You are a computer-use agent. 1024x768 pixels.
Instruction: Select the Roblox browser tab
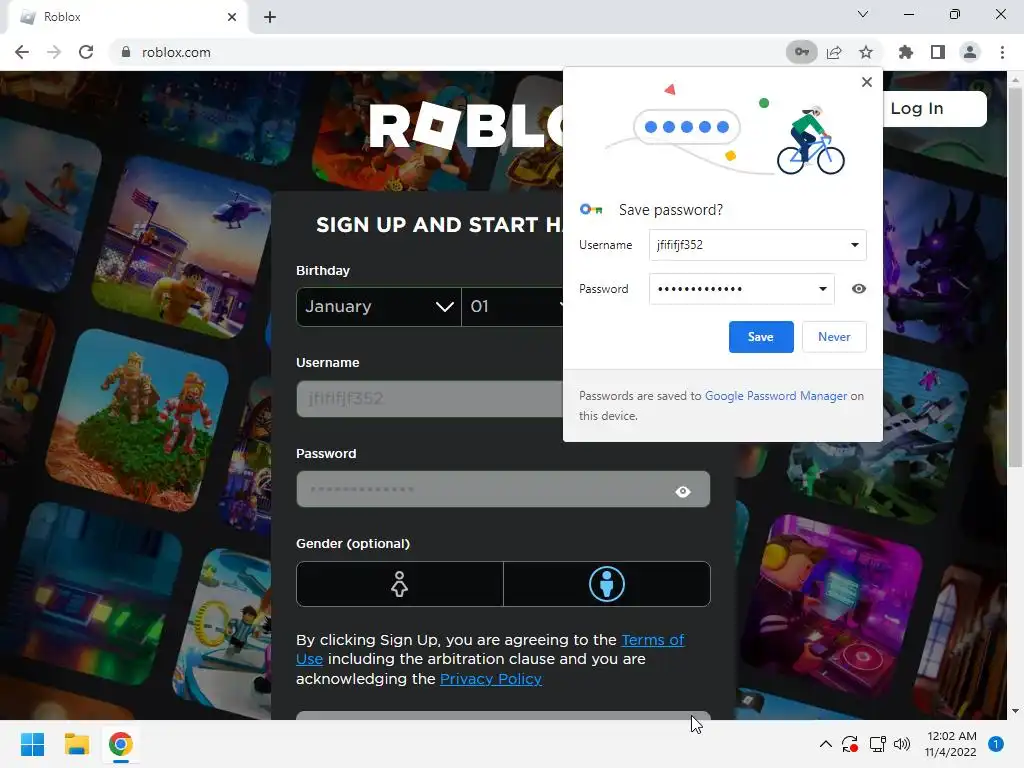[x=127, y=17]
